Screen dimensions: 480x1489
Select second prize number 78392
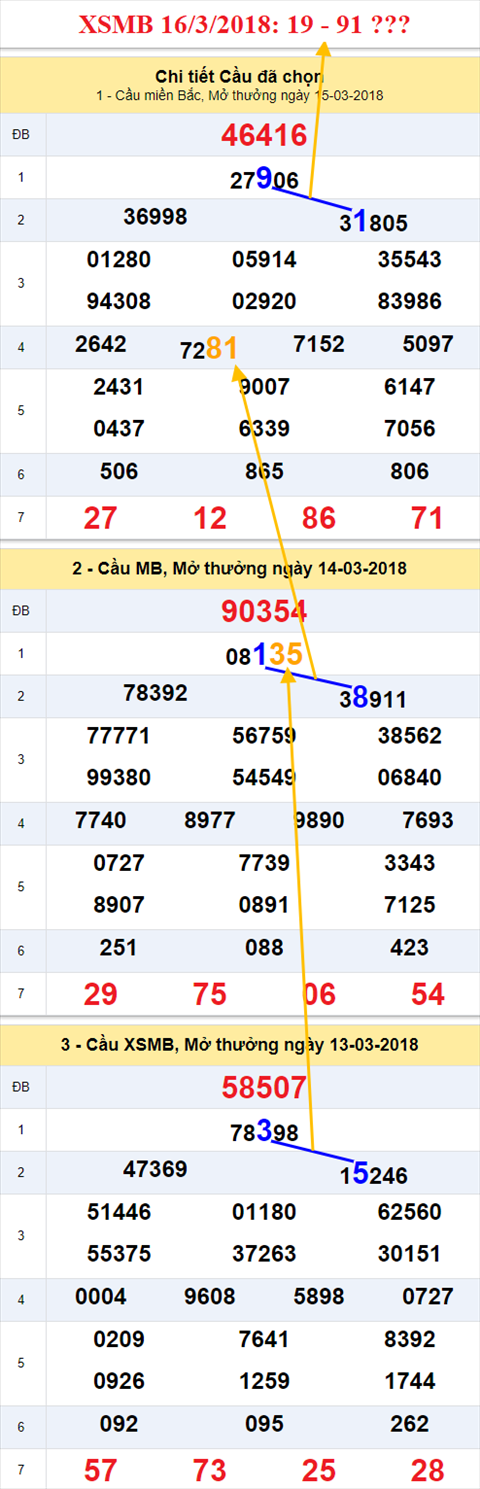click(x=155, y=692)
